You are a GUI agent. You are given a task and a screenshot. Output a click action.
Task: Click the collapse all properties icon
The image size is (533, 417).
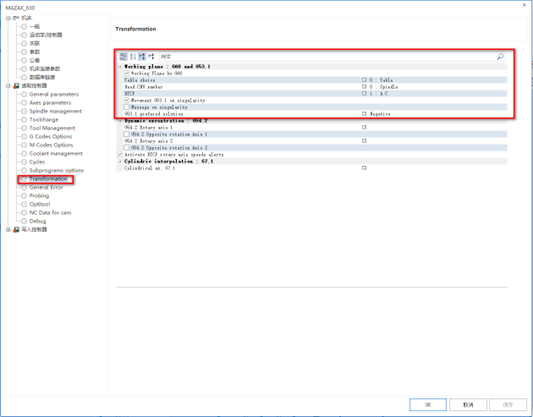[x=151, y=56]
